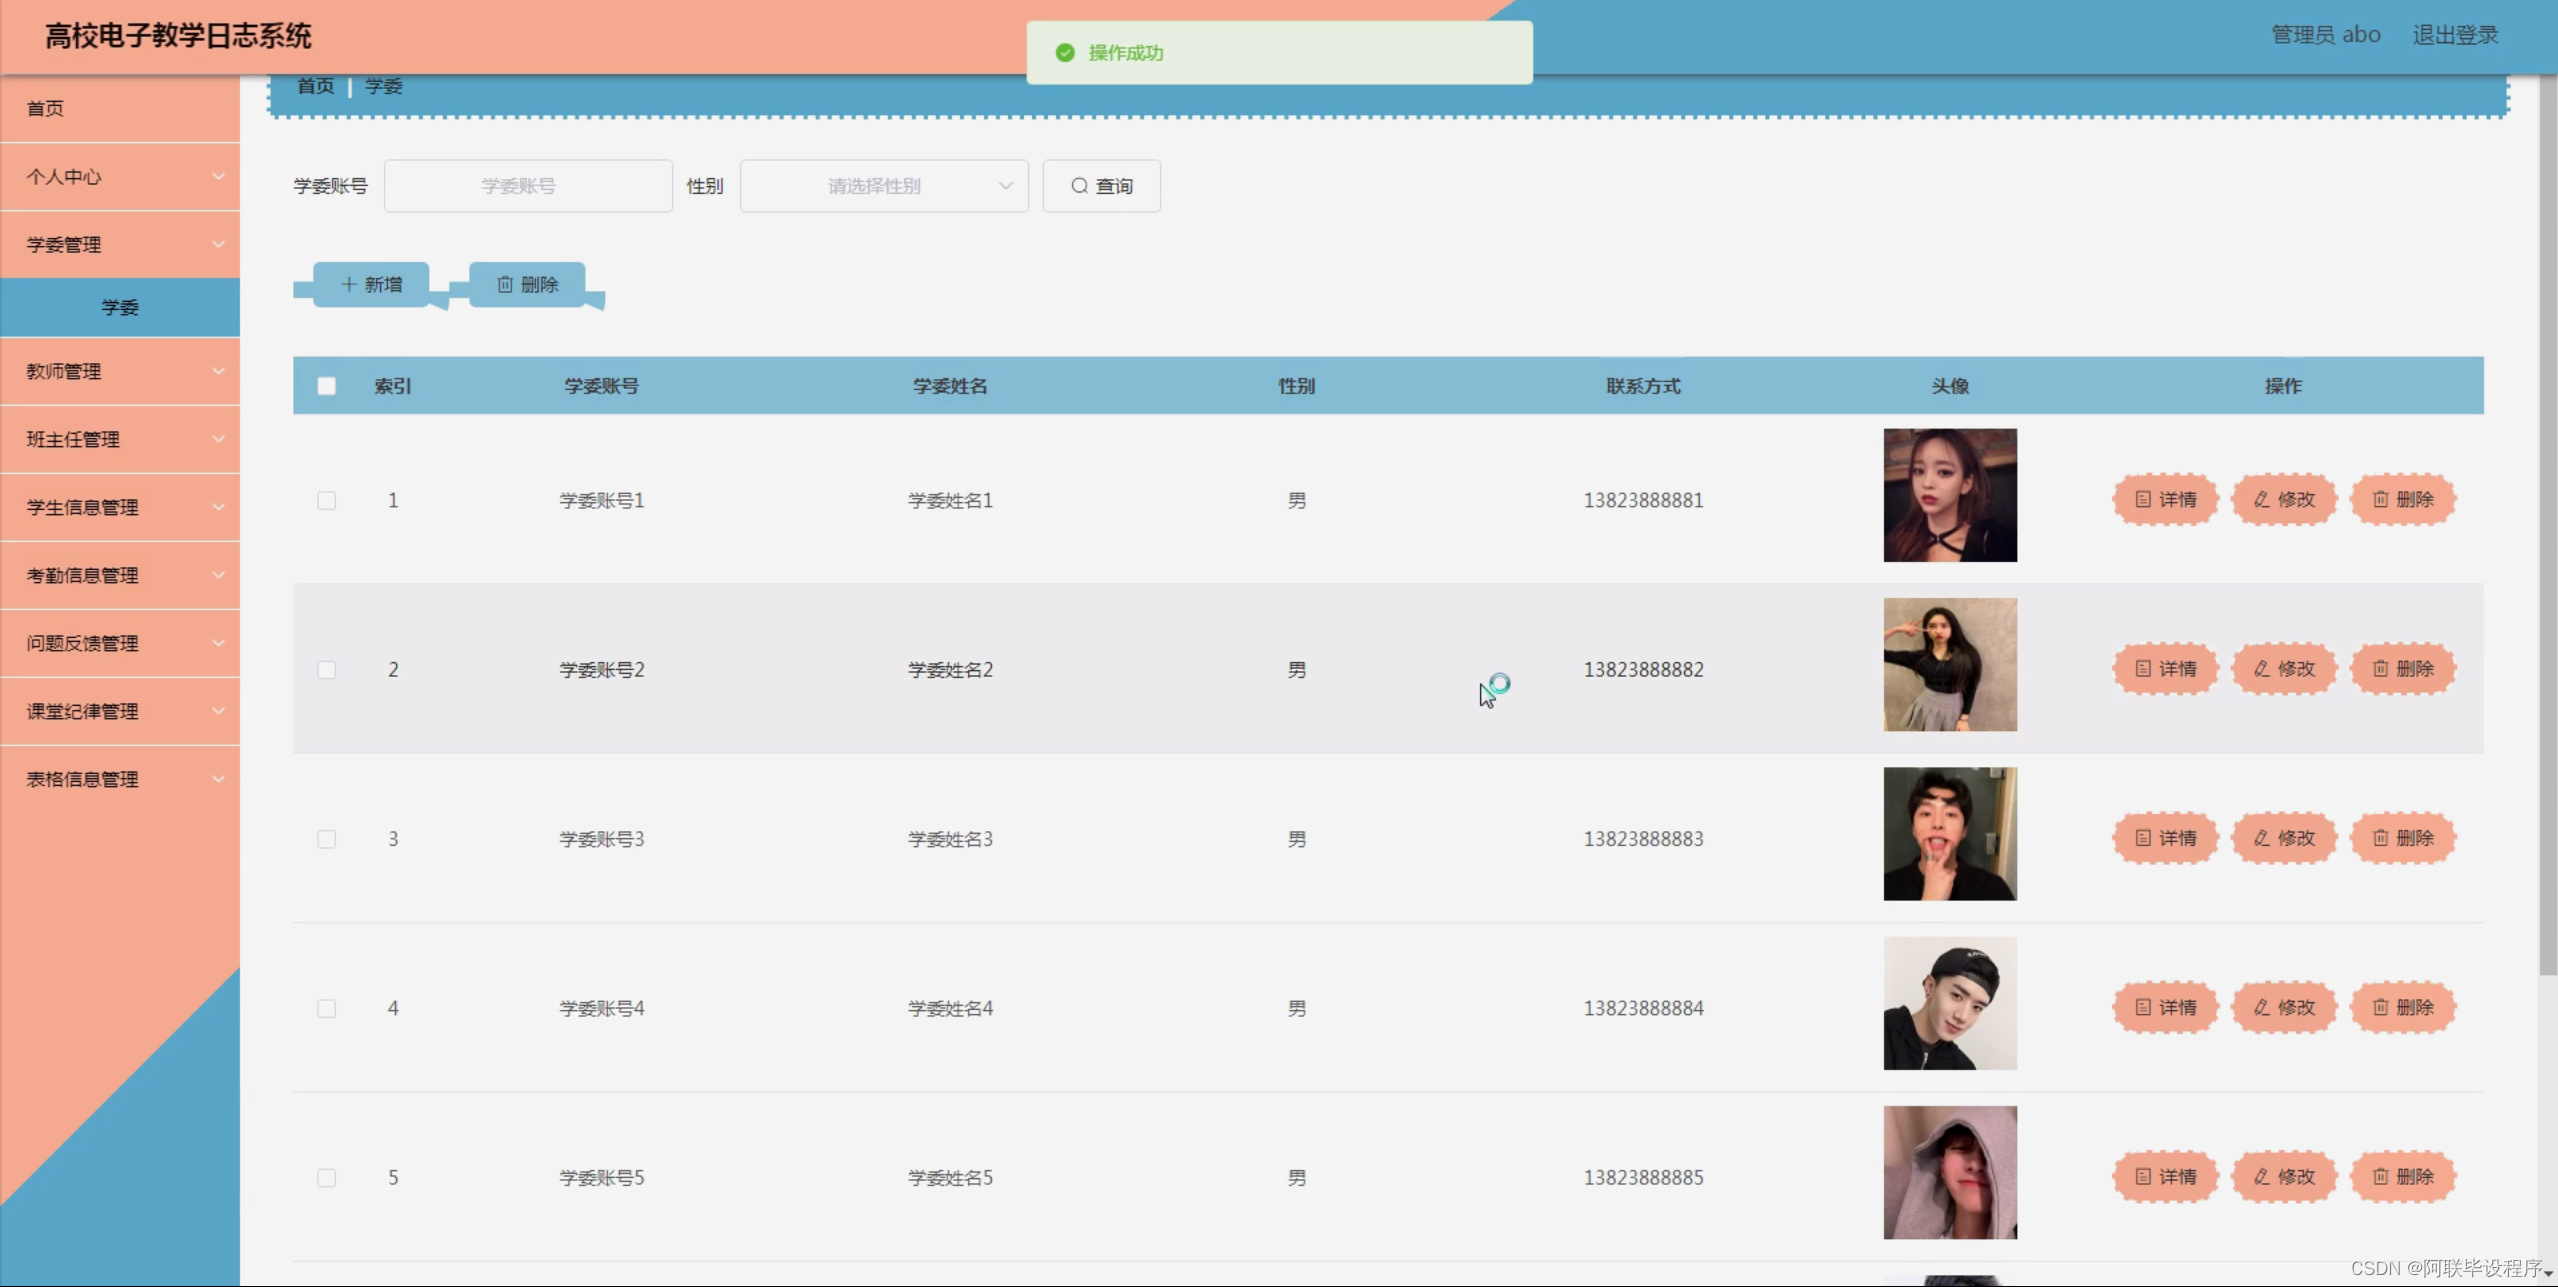Open 详情 for 学委账号5 row
This screenshot has height=1287, width=2558.
tap(2166, 1177)
